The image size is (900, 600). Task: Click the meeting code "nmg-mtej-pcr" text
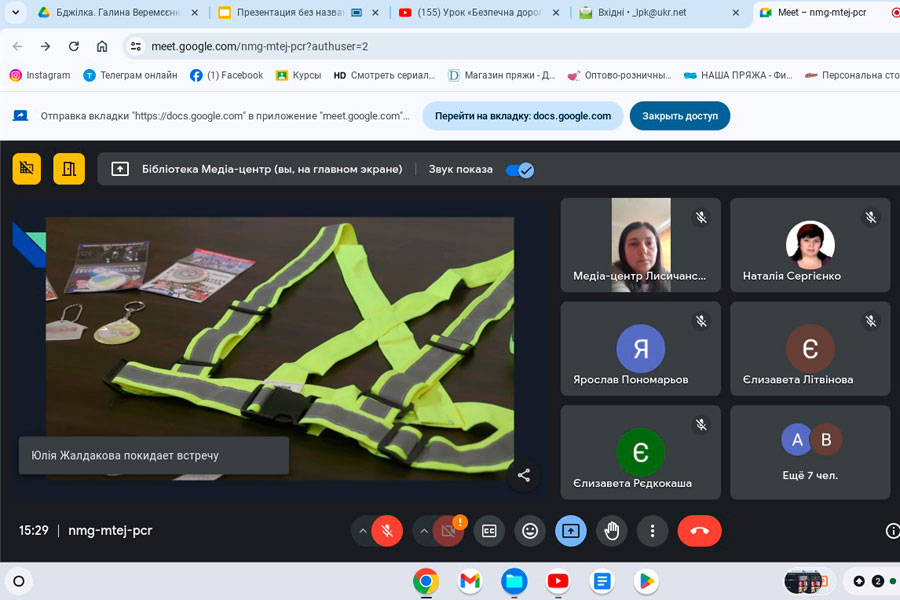pos(110,531)
